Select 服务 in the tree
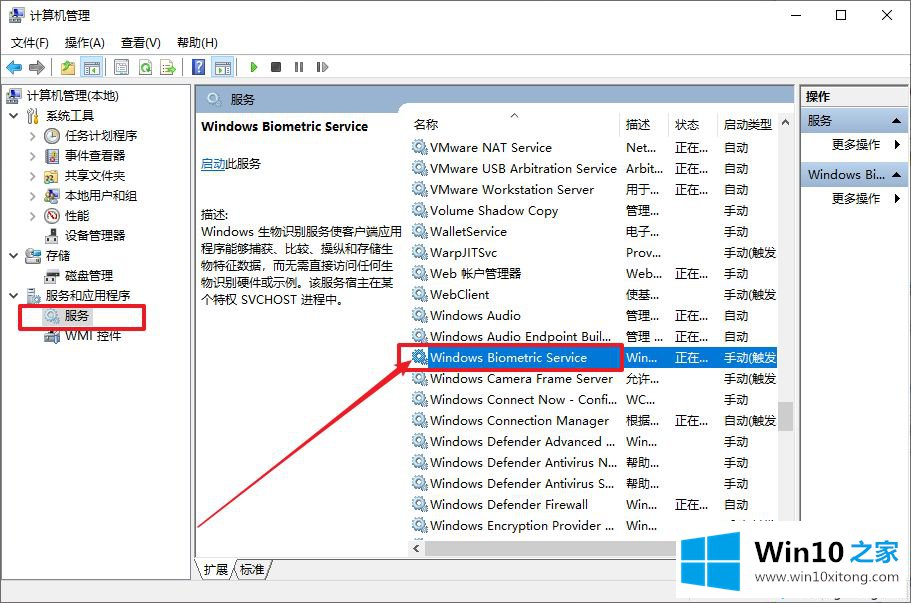Viewport: 911px width, 603px height. pyautogui.click(x=76, y=316)
